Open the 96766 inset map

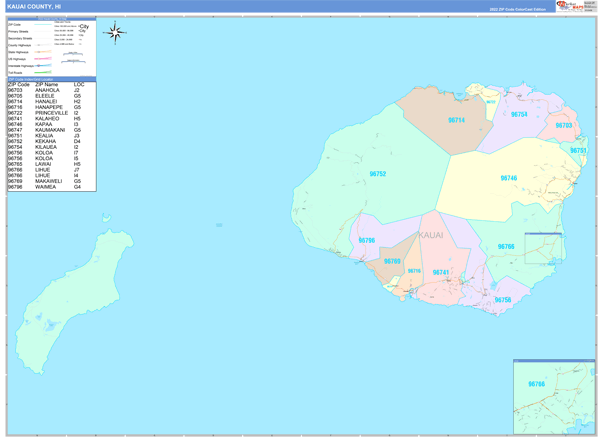552,396
